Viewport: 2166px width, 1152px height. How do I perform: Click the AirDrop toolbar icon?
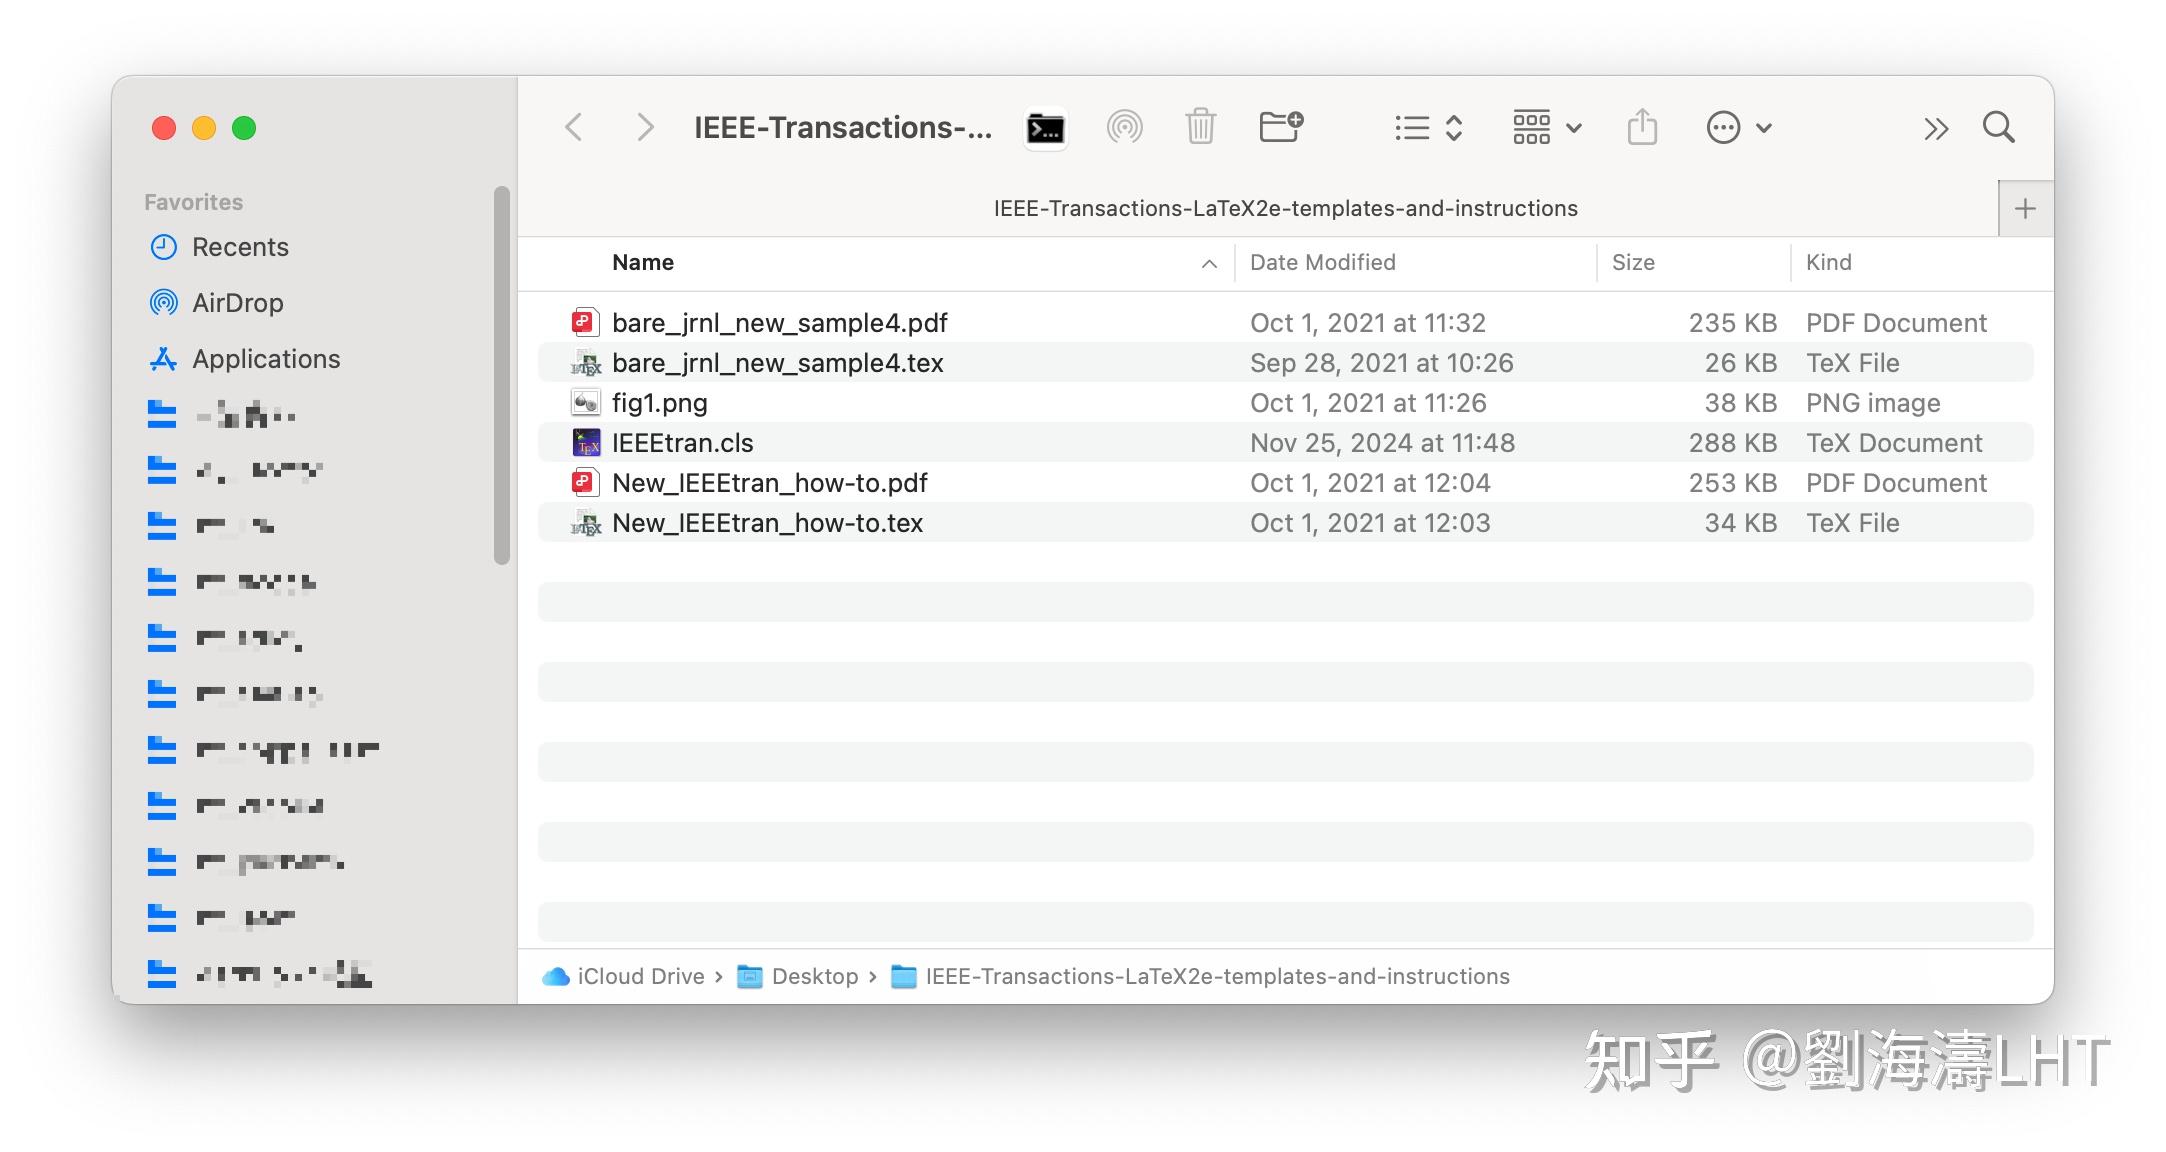(x=1124, y=128)
